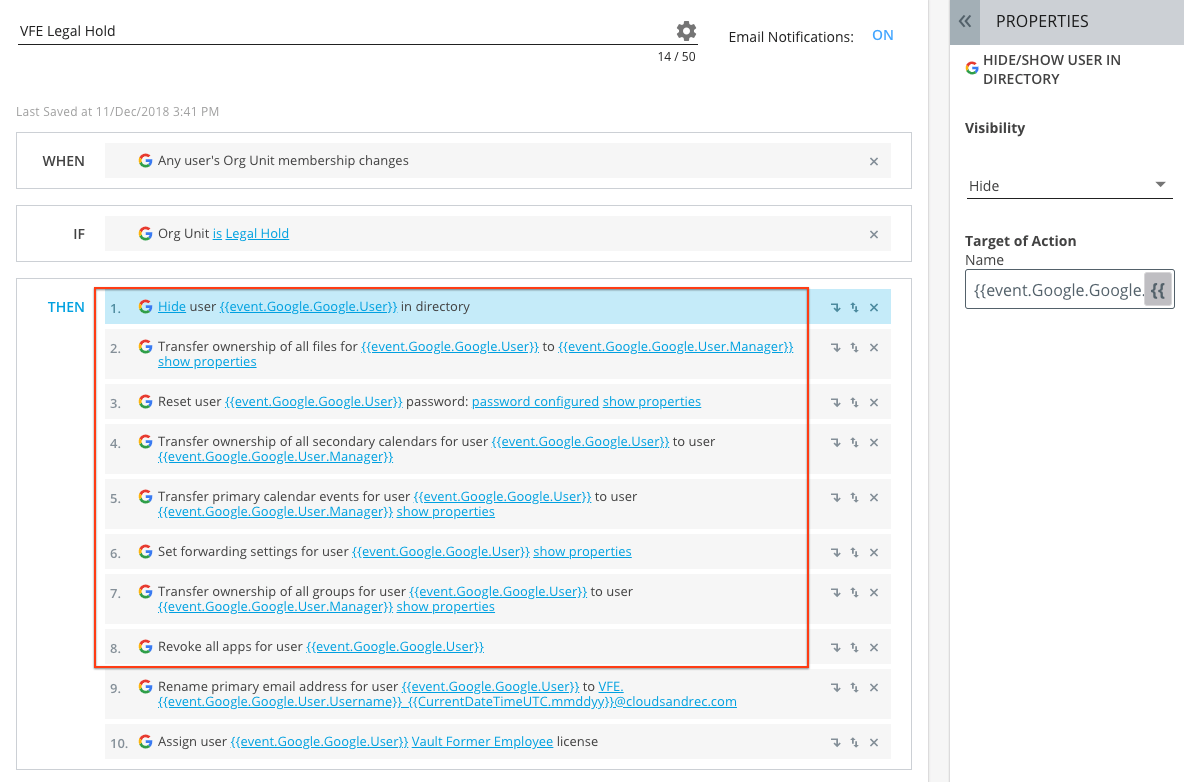Click the Google icon on the WHEN trigger

(145, 160)
